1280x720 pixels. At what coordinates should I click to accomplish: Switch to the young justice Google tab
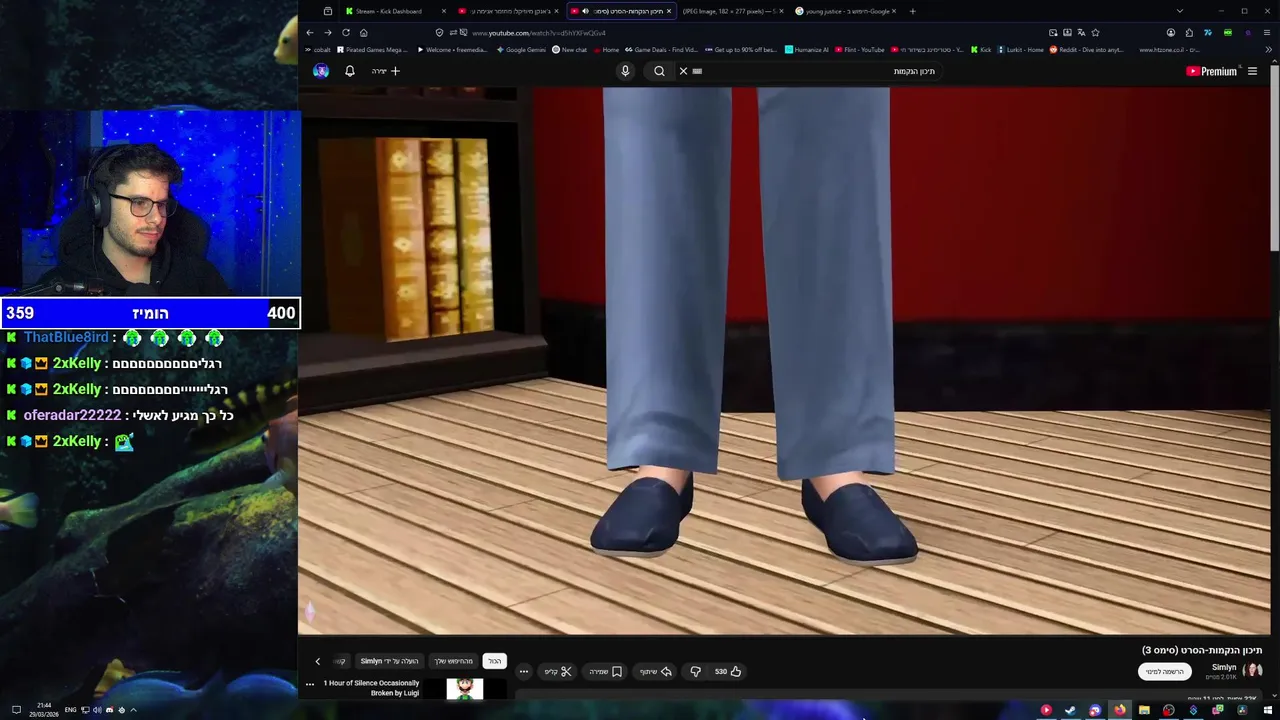click(x=845, y=11)
